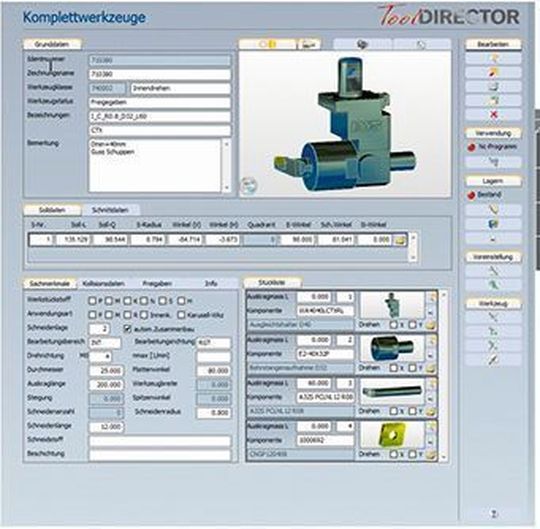Click the 3D view rotate icon in preview corner
The width and height of the screenshot is (540, 529).
pyautogui.click(x=249, y=186)
